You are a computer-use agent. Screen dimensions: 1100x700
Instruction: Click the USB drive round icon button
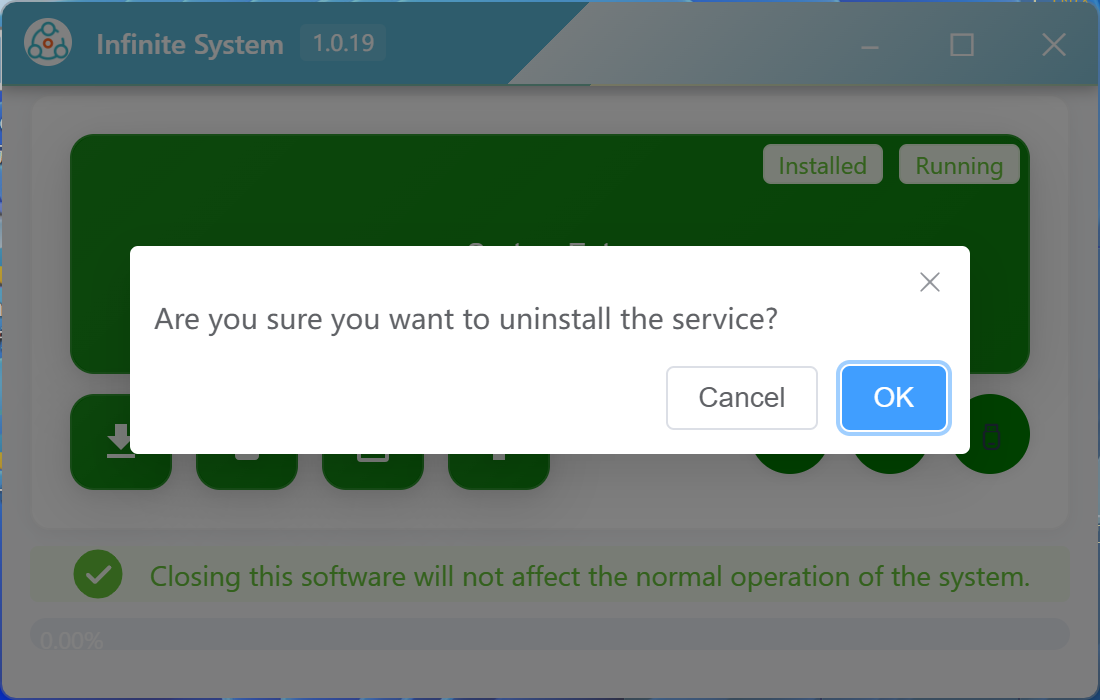[991, 435]
